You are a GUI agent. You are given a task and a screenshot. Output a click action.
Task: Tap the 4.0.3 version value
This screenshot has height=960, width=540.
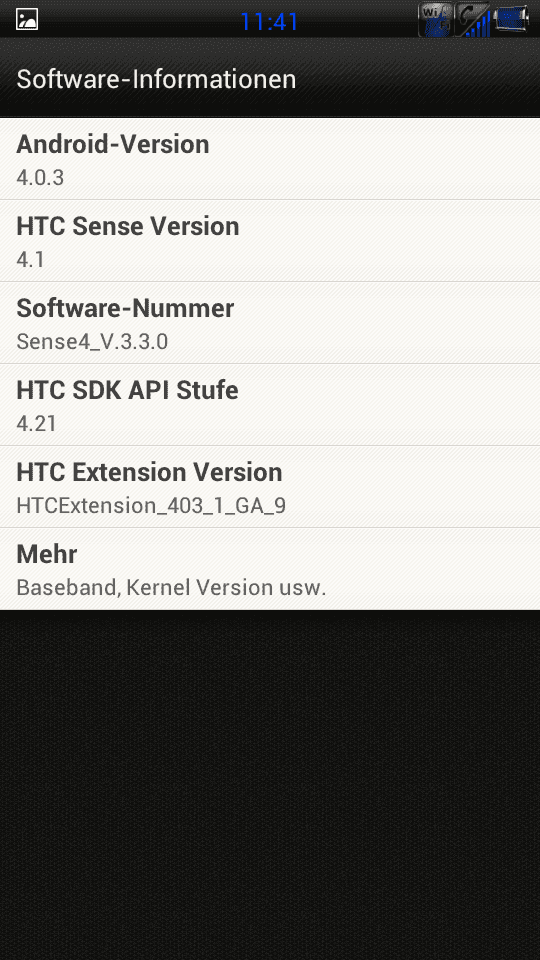40,178
